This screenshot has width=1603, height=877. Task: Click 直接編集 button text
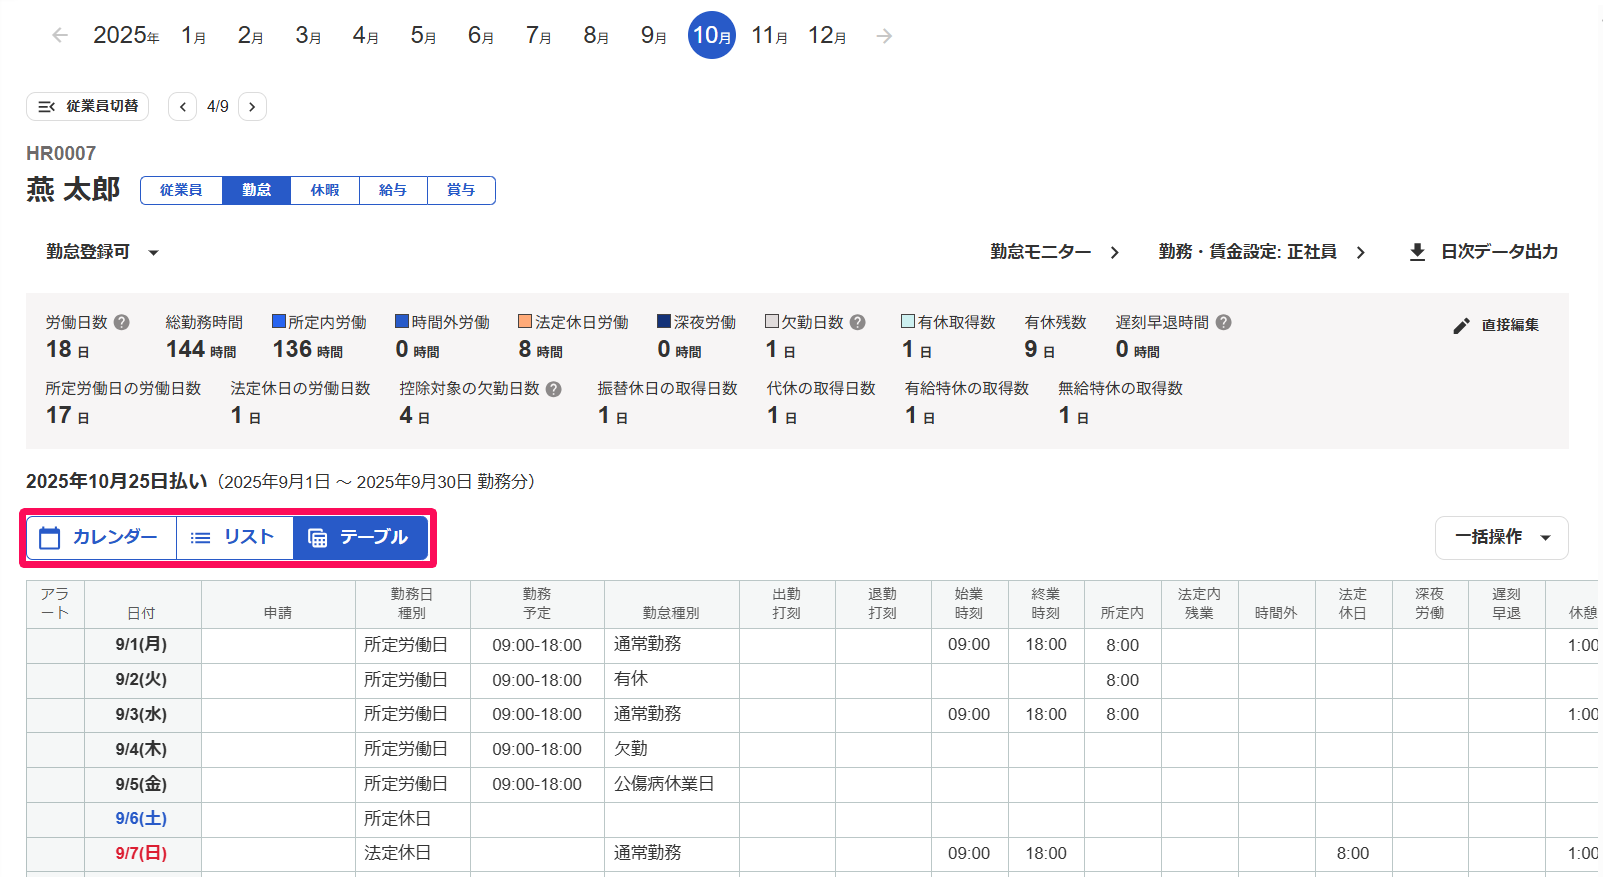pyautogui.click(x=1510, y=325)
